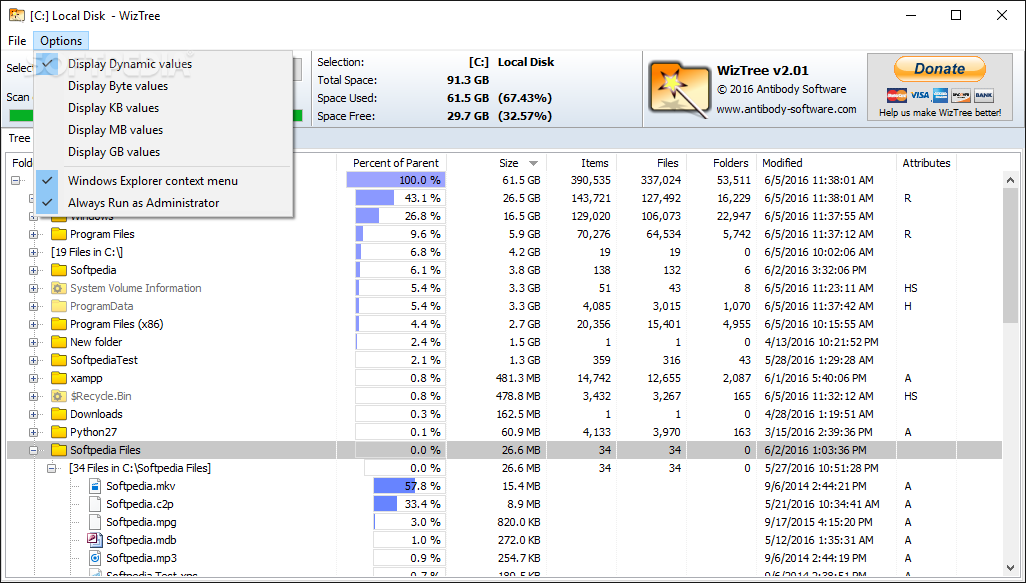
Task: Sort by the Files column header
Action: click(x=651, y=163)
